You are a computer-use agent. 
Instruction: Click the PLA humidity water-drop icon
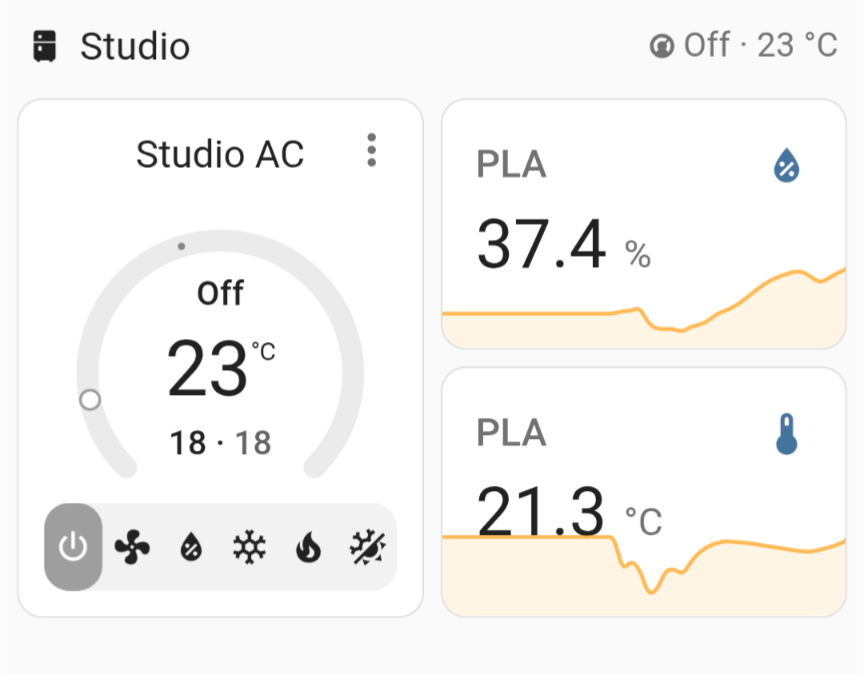(x=787, y=165)
